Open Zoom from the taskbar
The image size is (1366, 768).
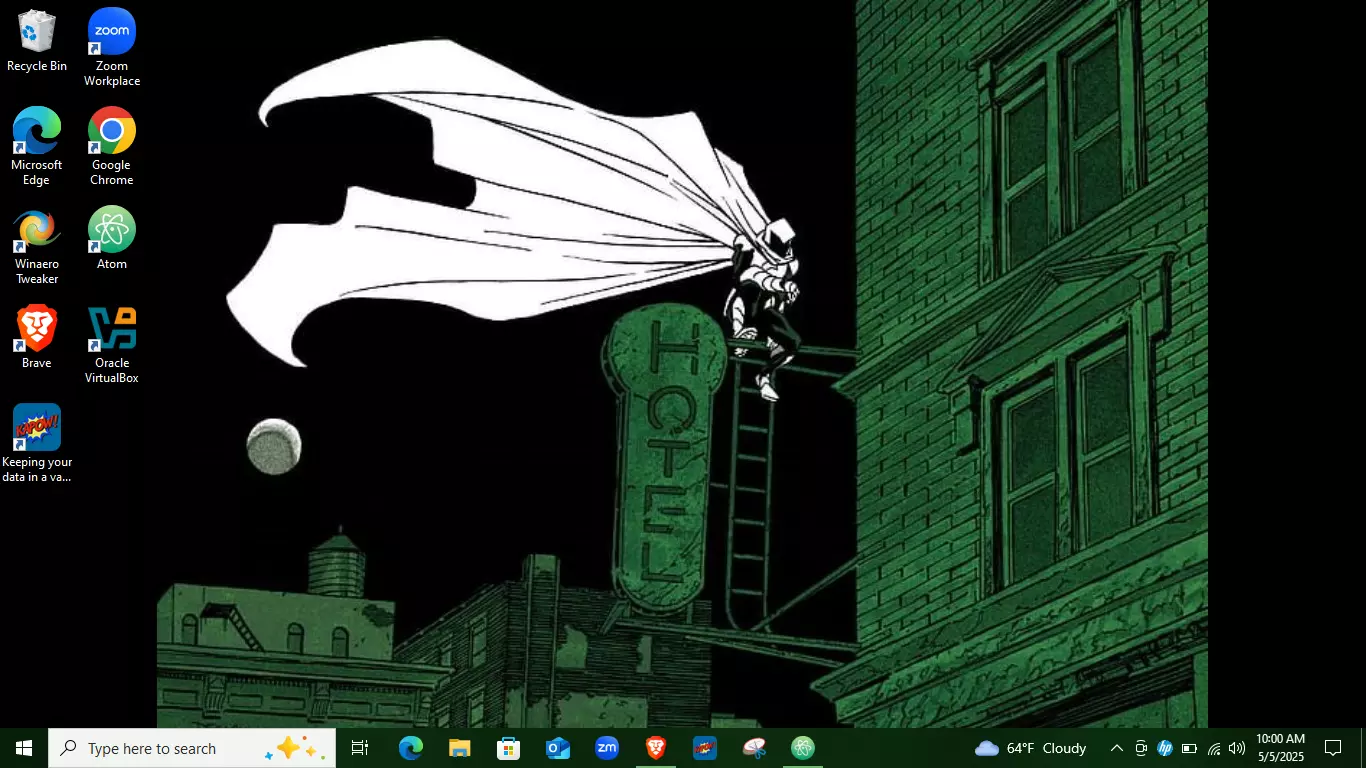tap(607, 748)
